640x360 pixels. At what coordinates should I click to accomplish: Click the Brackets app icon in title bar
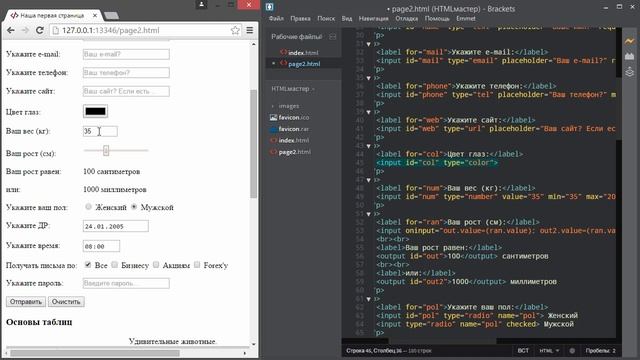coord(269,7)
